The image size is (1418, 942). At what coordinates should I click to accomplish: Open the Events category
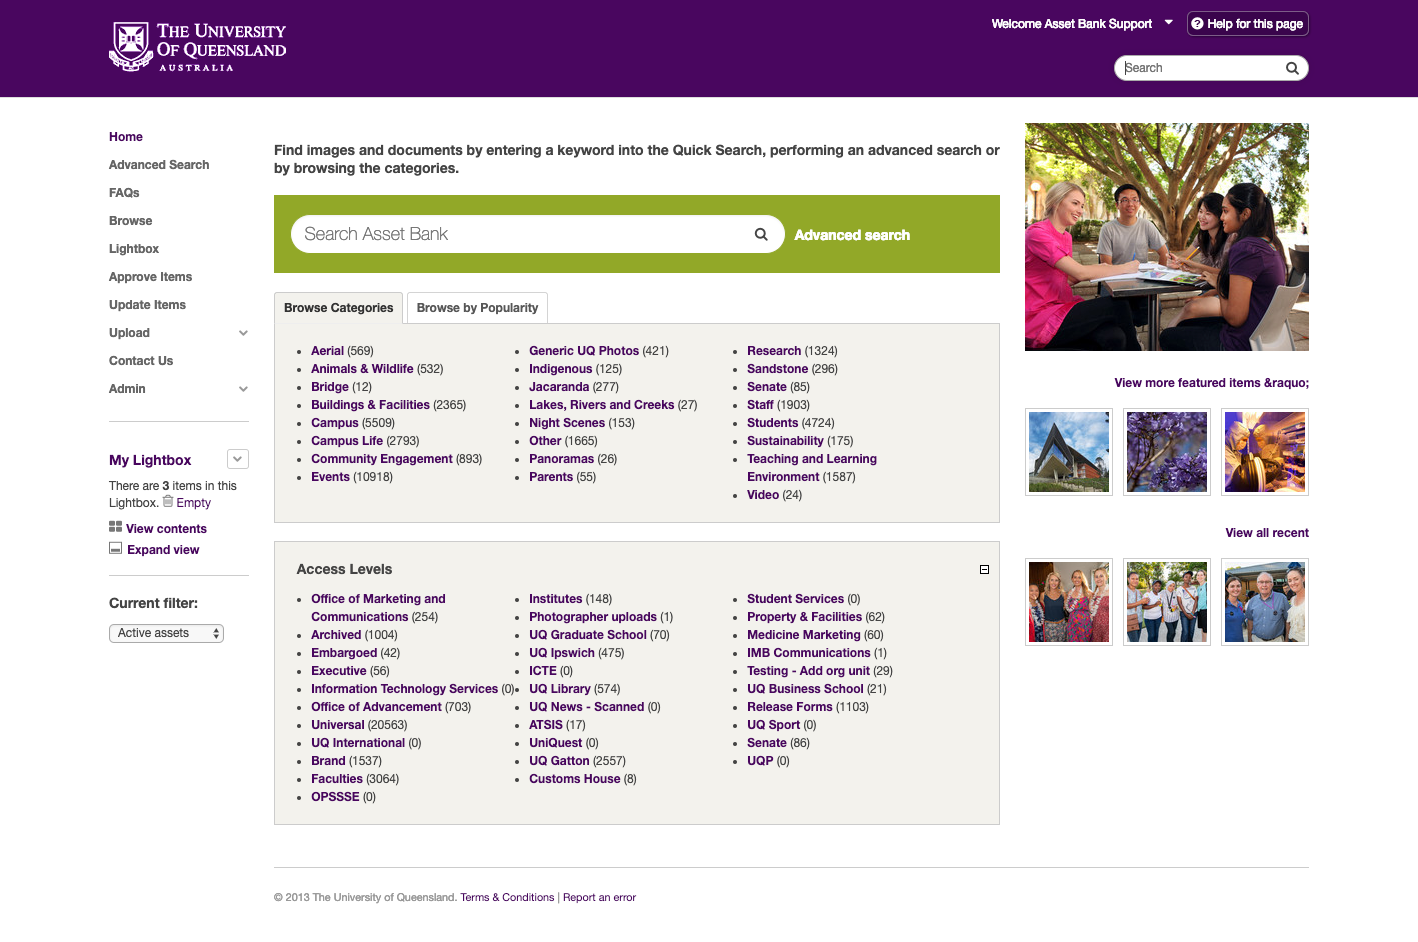(330, 477)
